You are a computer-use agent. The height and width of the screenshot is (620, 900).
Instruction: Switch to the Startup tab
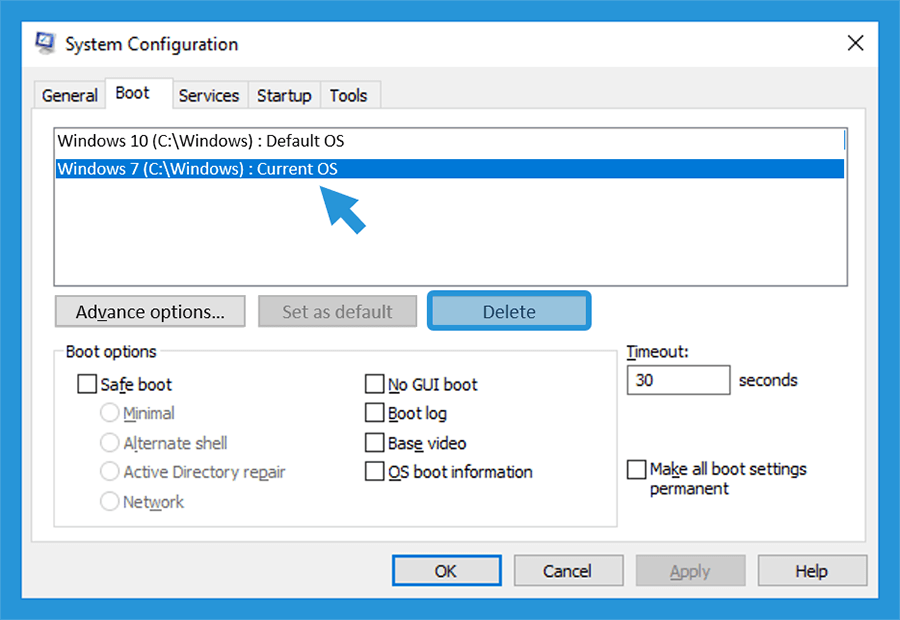coord(284,95)
